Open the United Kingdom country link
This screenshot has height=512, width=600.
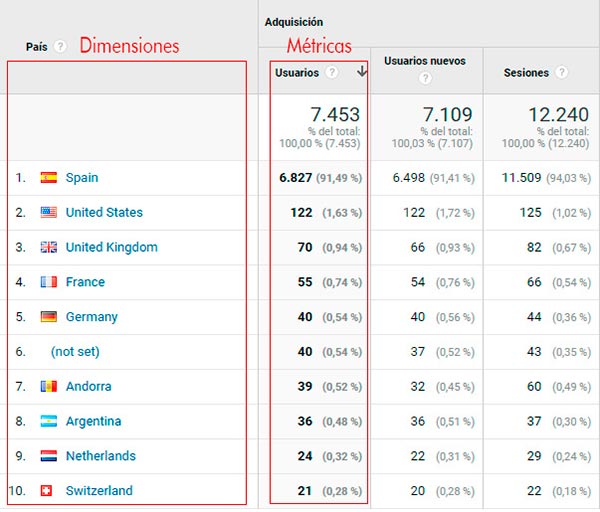(x=111, y=247)
